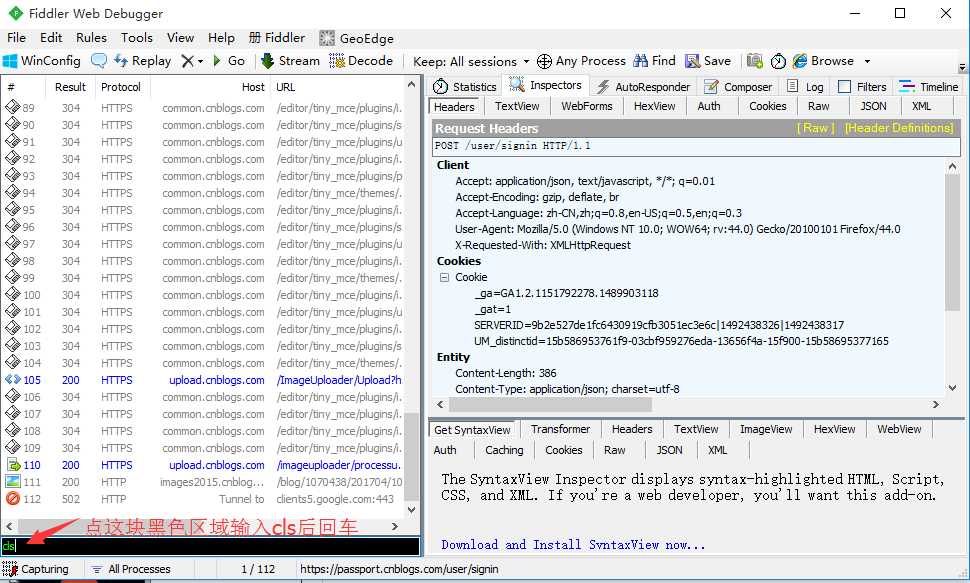Replay the selected sessions
Screen dimensions: 970x583
[143, 61]
